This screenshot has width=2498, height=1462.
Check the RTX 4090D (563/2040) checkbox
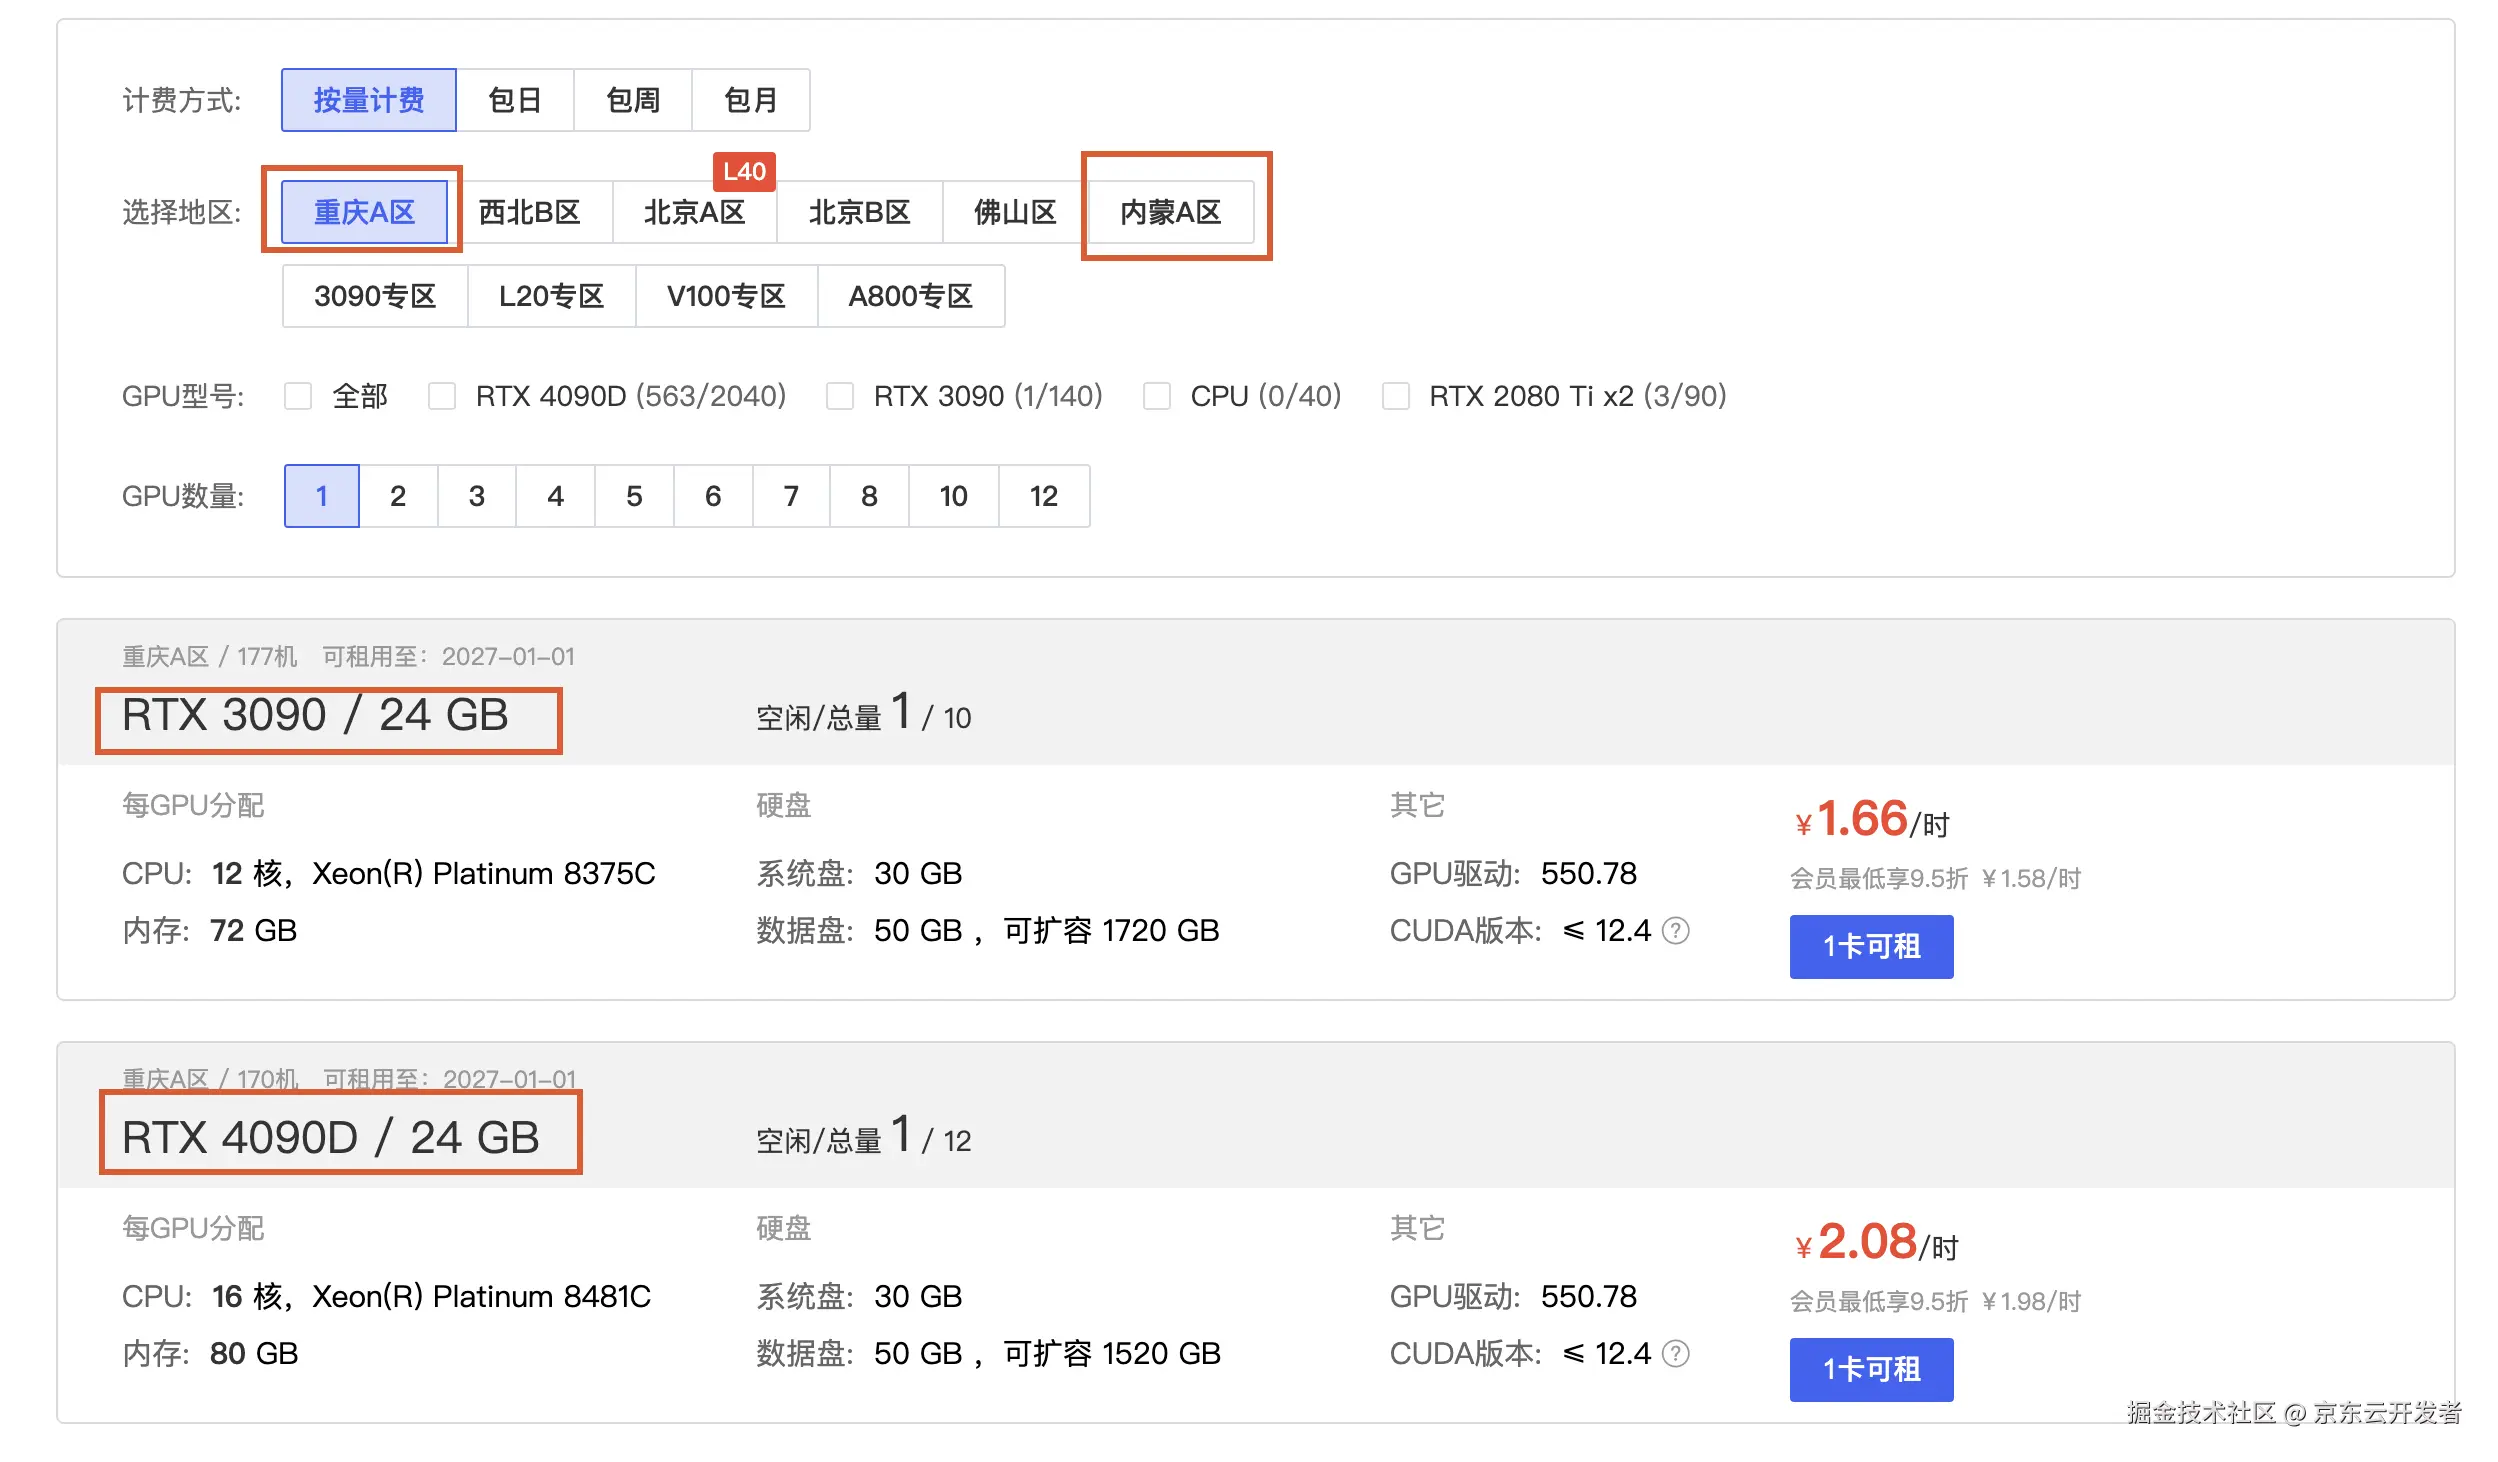pos(442,396)
